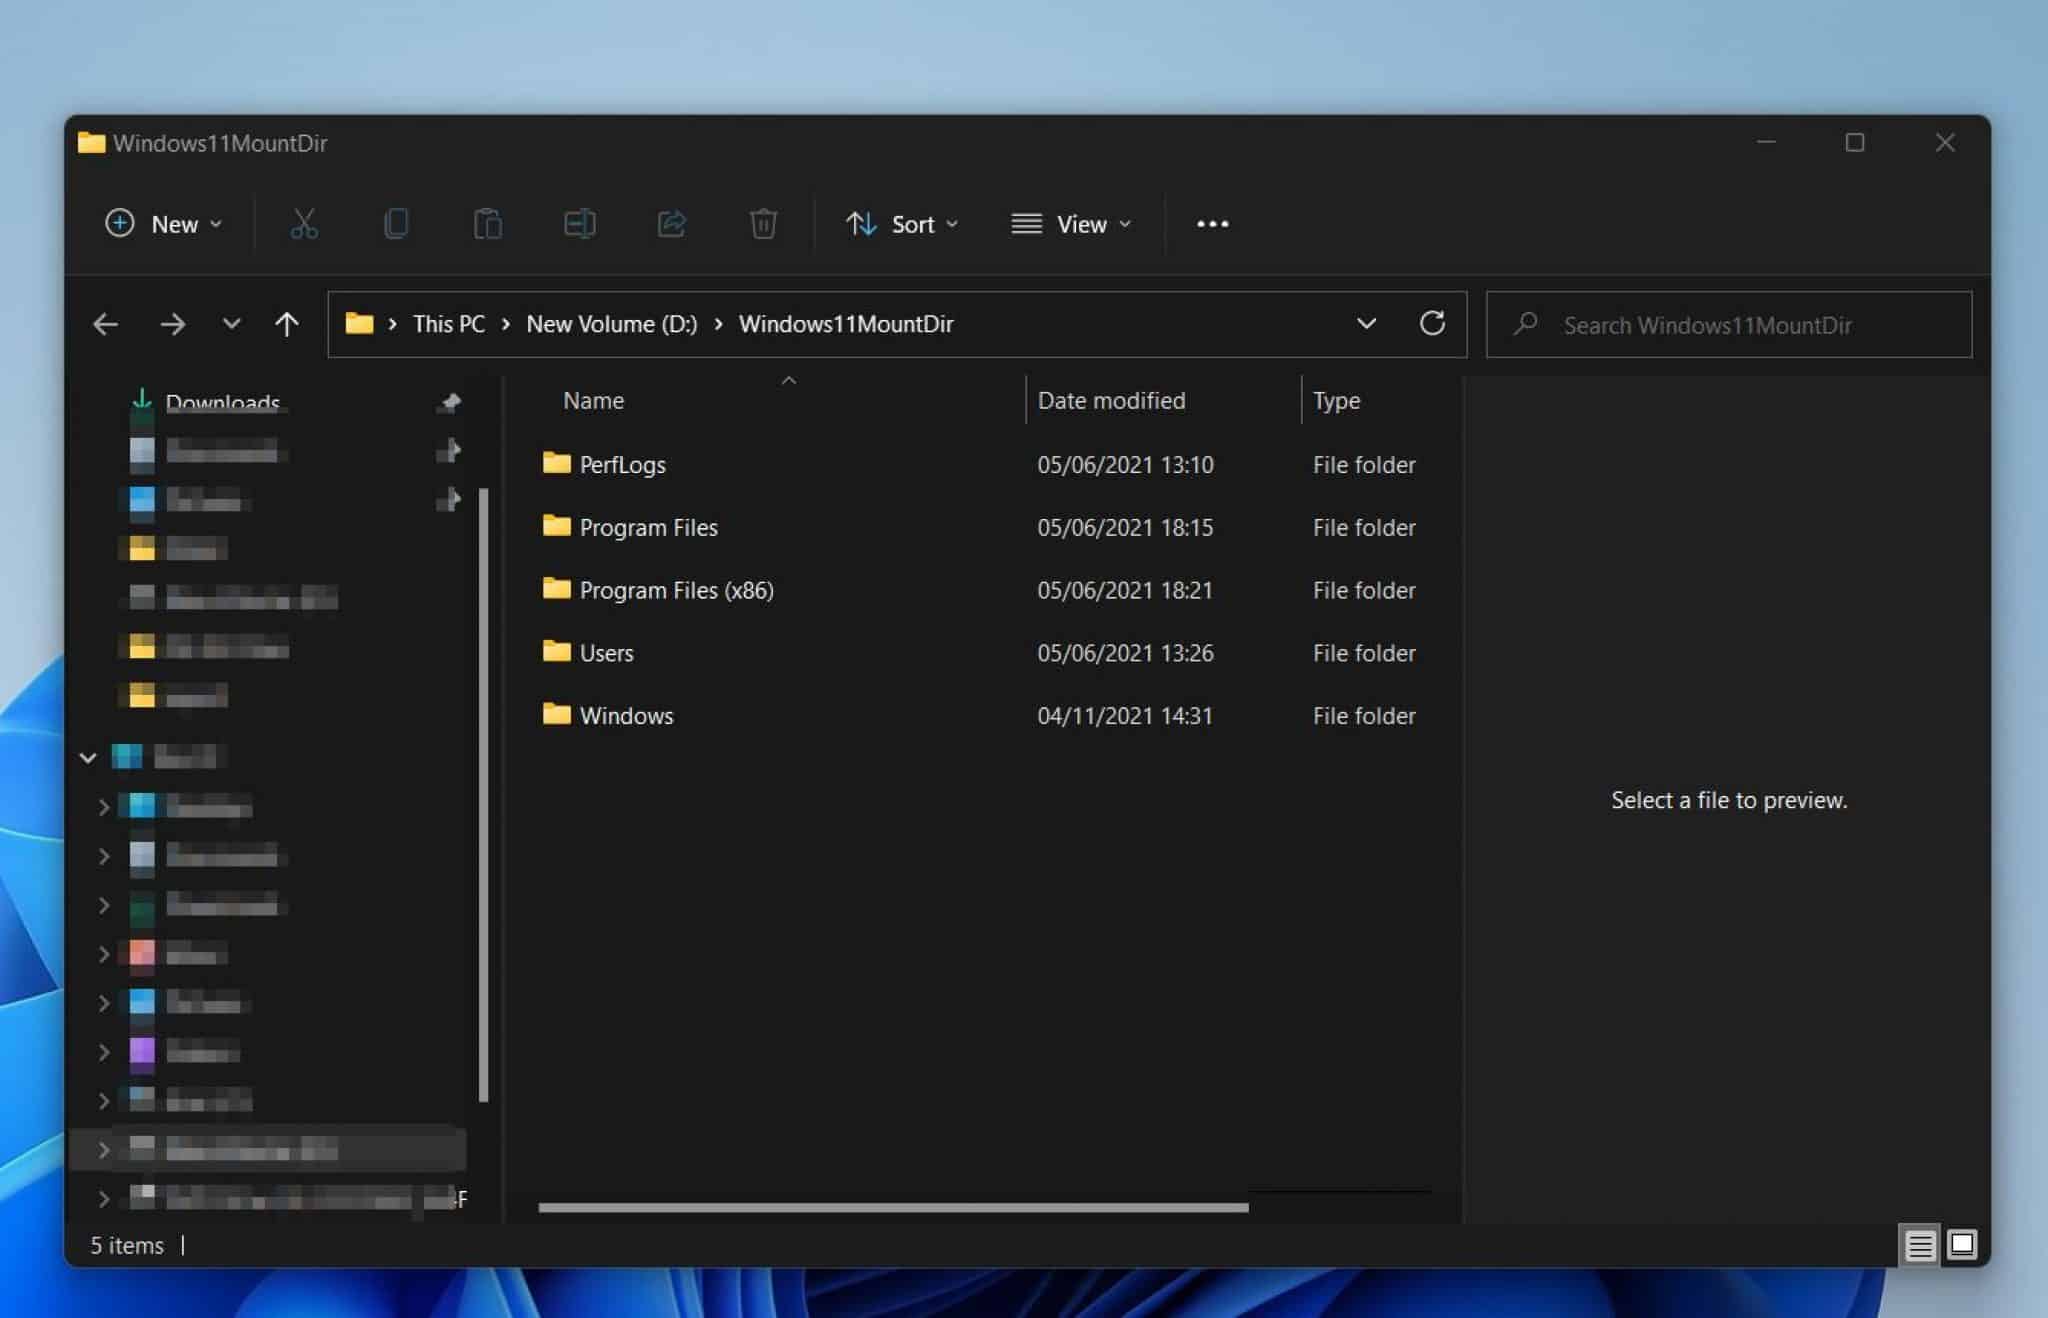Click the Share icon in toolbar
The image size is (2048, 1318).
pyautogui.click(x=671, y=224)
